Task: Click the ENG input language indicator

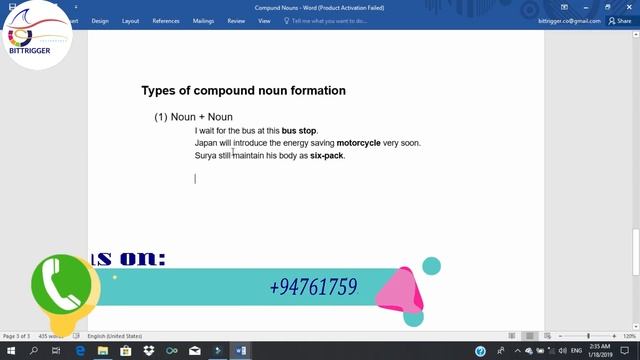Action: click(576, 351)
